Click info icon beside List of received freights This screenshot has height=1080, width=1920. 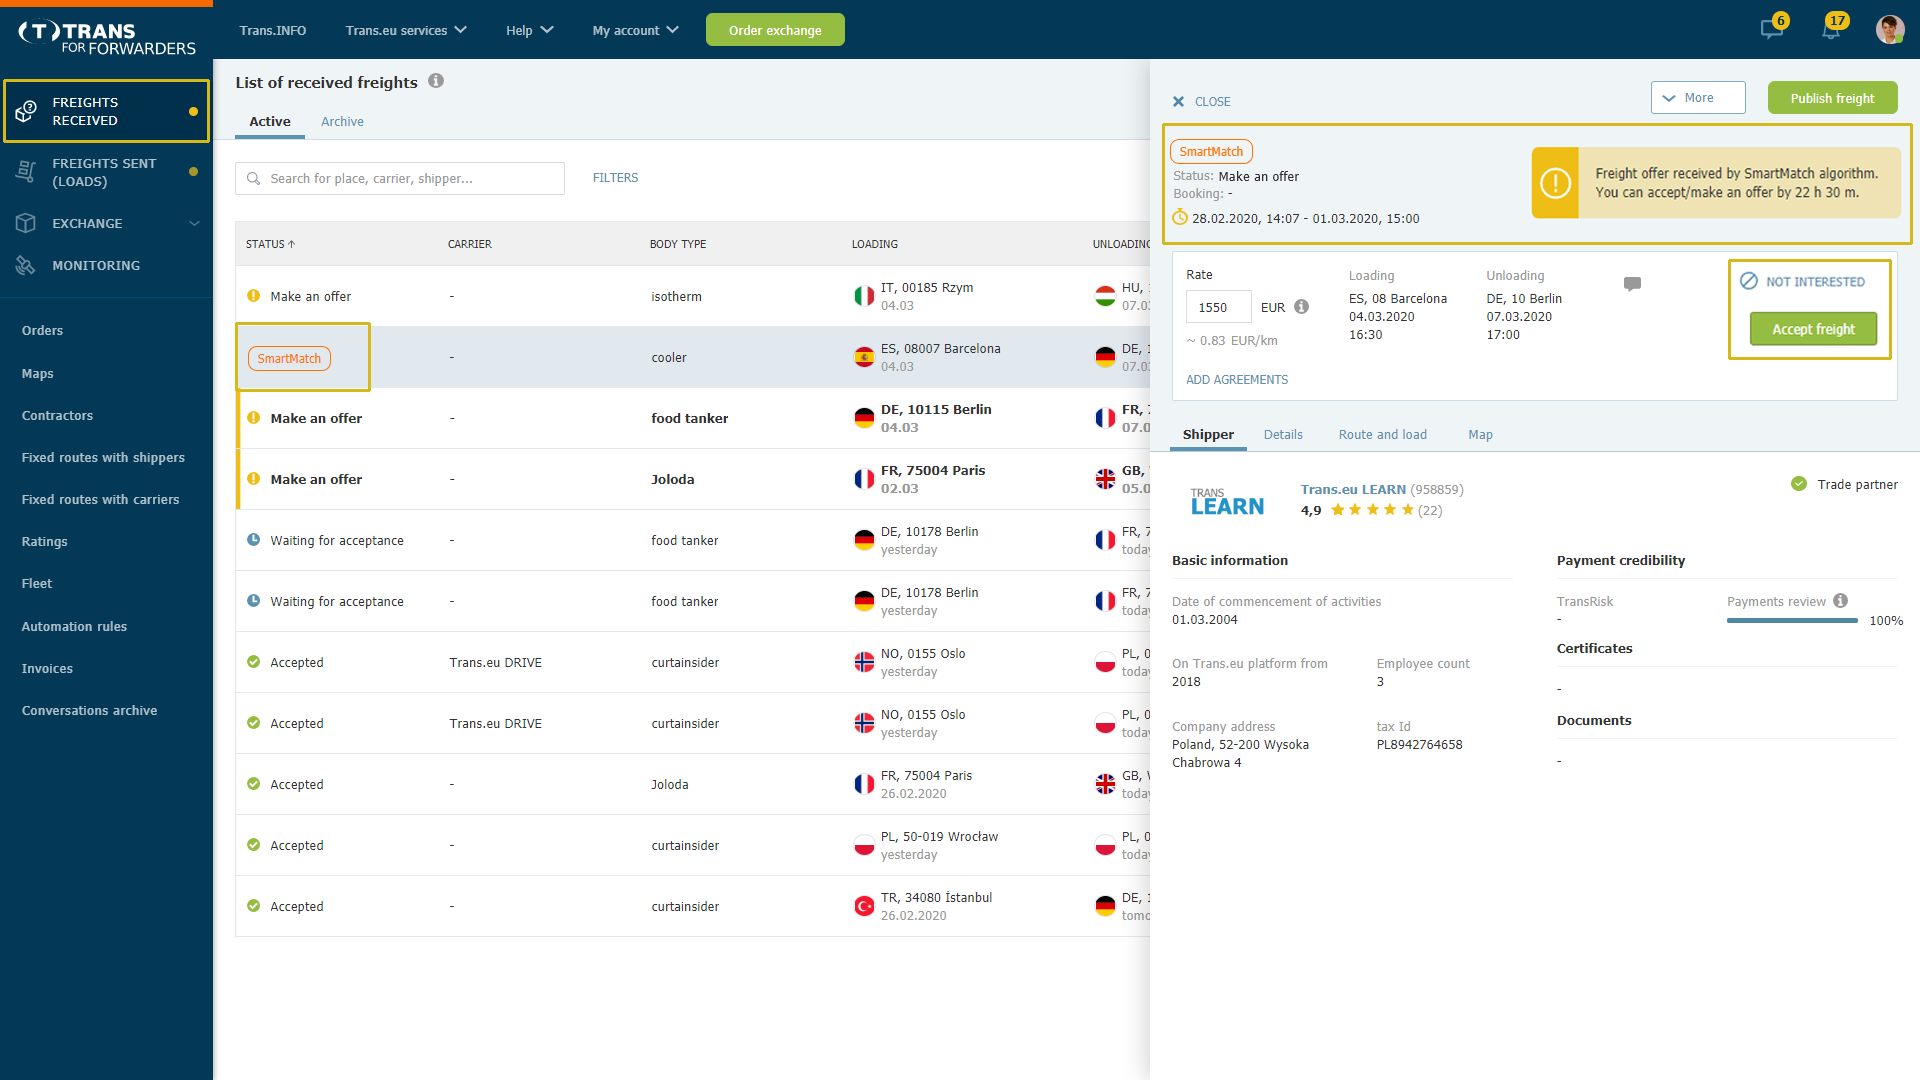(x=436, y=81)
